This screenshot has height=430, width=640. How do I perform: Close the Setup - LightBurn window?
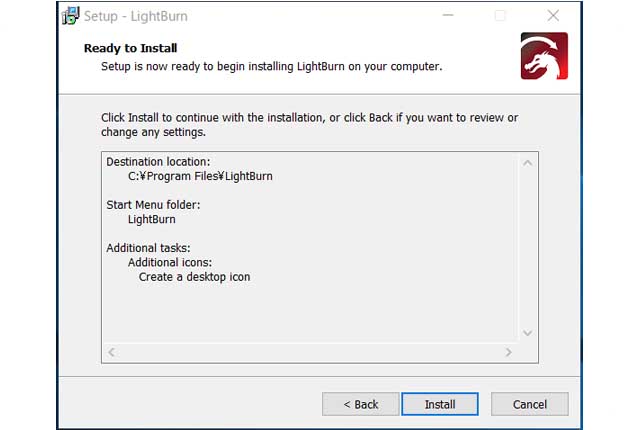553,16
